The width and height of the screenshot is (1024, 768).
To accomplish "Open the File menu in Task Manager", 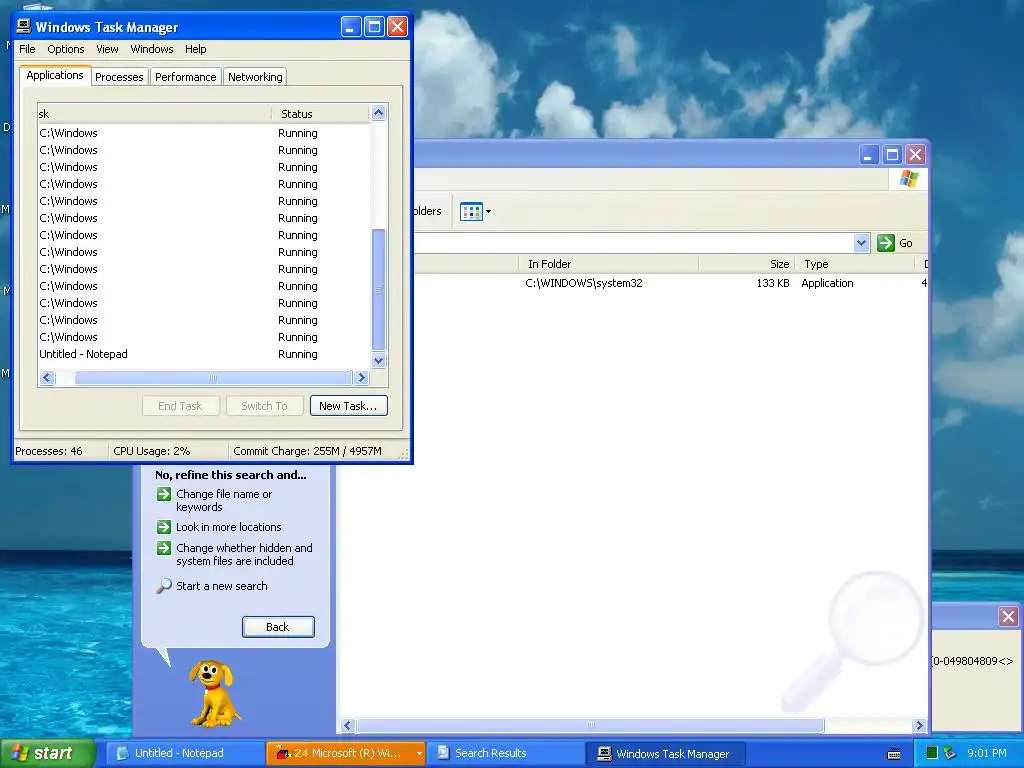I will coord(27,49).
